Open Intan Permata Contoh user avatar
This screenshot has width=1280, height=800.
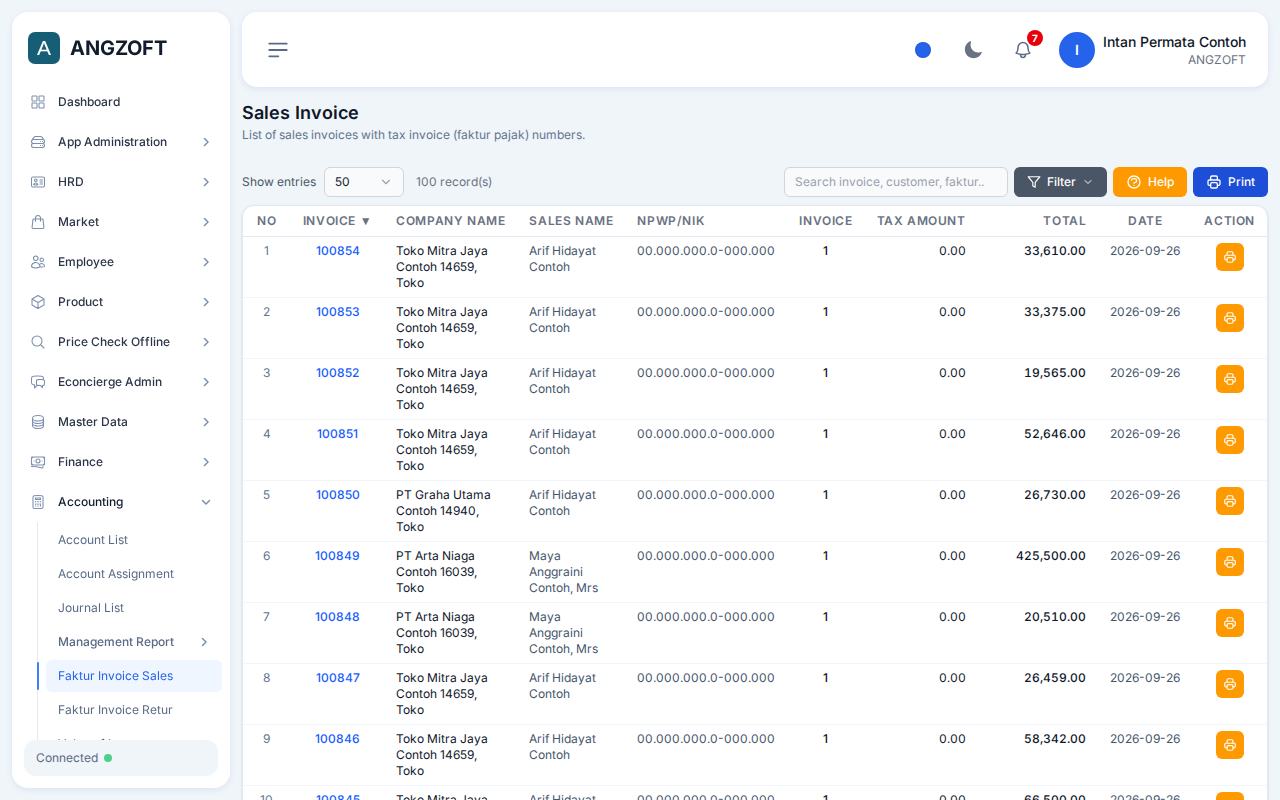1077,50
